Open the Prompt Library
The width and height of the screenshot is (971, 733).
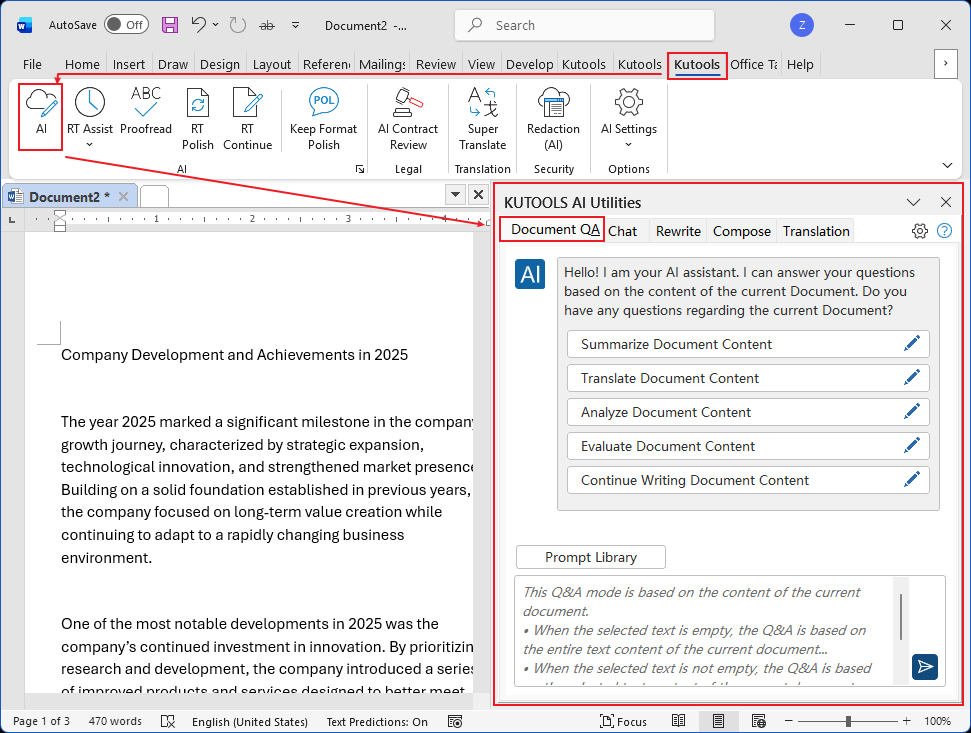click(x=590, y=557)
